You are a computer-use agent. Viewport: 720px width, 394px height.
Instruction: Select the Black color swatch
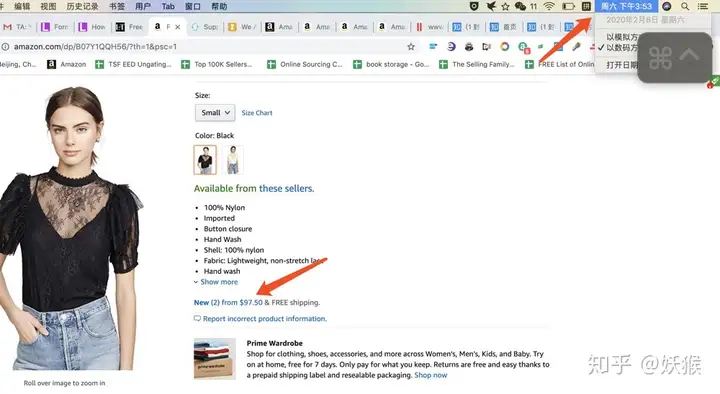coord(205,160)
